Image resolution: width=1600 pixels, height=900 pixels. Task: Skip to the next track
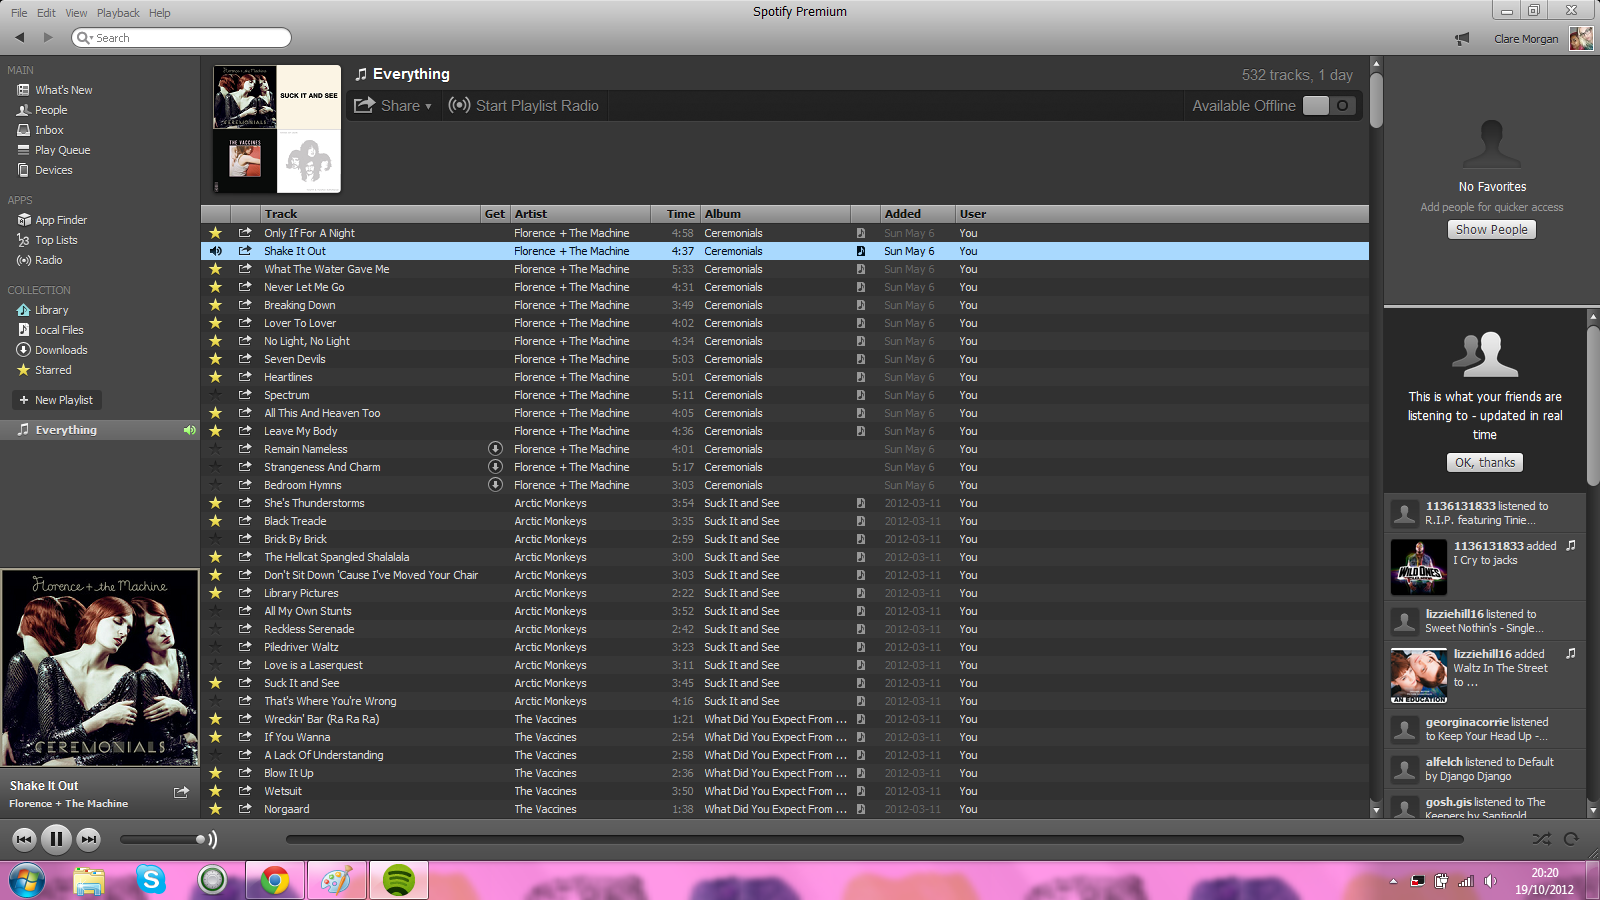88,839
